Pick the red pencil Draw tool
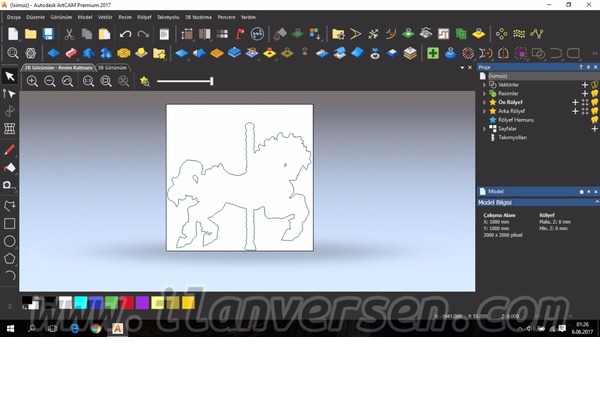This screenshot has height=400, width=600. click(x=10, y=150)
